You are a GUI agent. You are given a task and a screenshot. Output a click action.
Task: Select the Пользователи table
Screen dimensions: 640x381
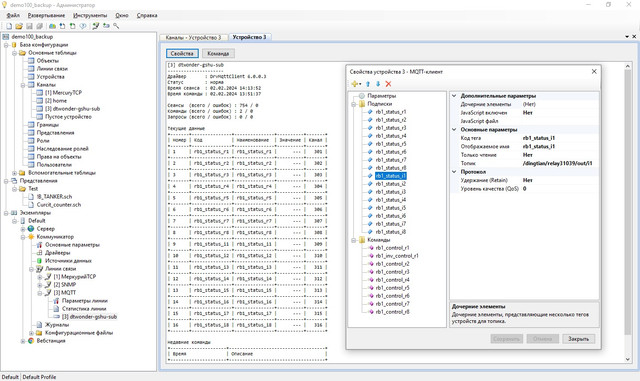[x=54, y=165]
